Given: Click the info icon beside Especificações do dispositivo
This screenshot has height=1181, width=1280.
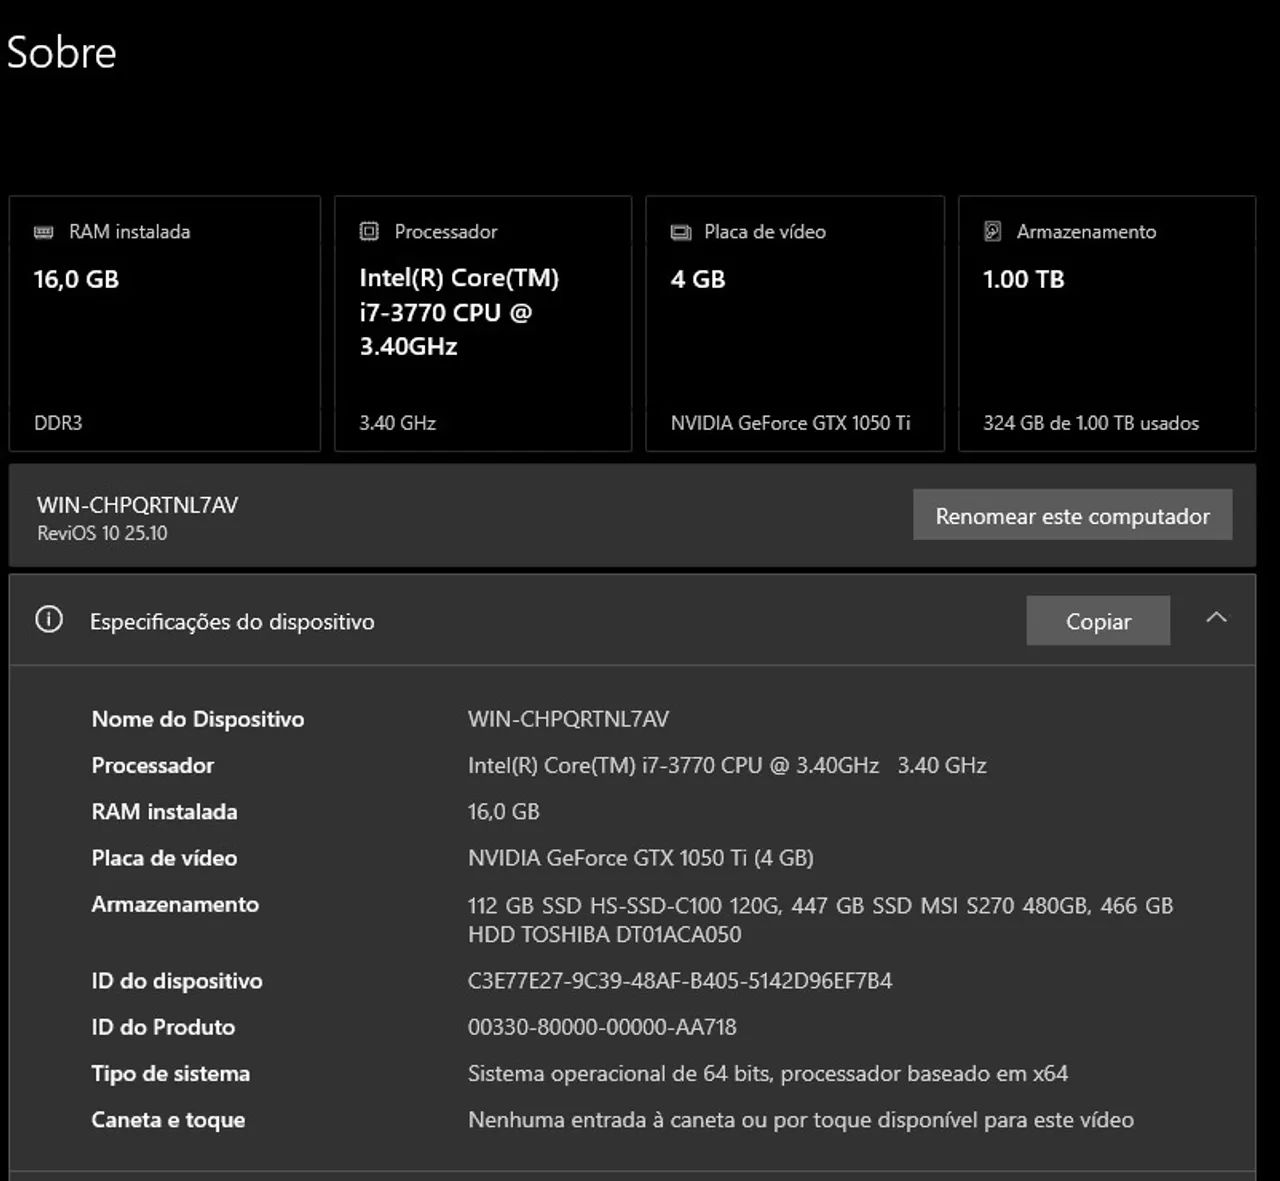Looking at the screenshot, I should pyautogui.click(x=49, y=620).
